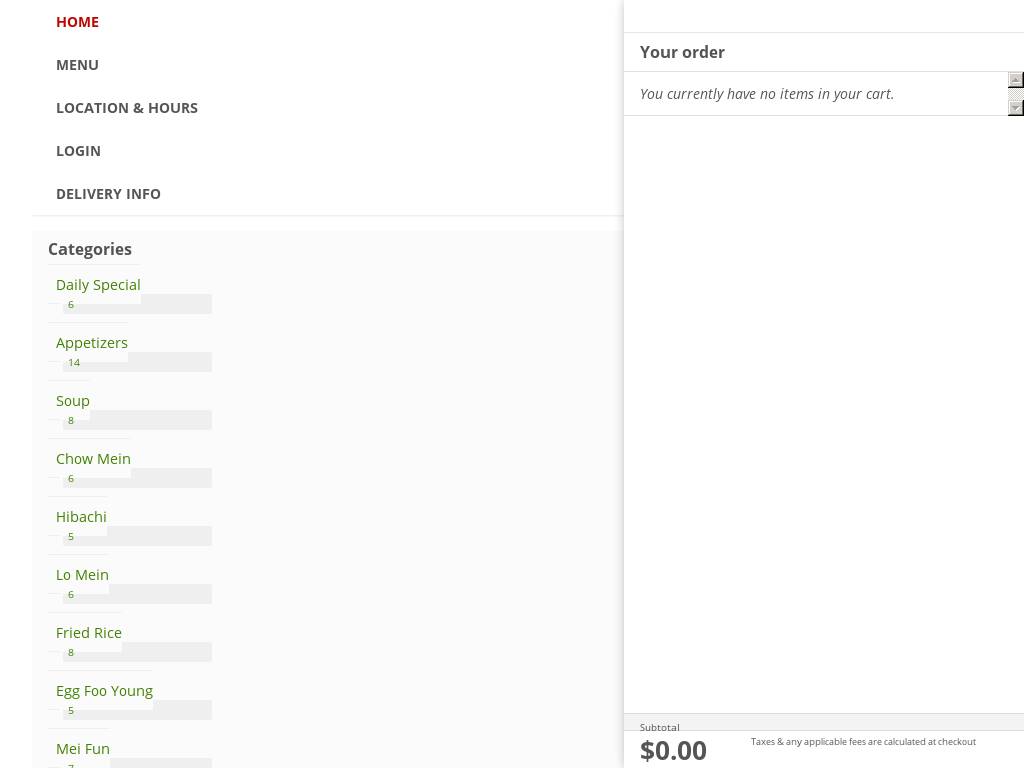
Task: Open the Appetizers category
Action: (x=92, y=343)
